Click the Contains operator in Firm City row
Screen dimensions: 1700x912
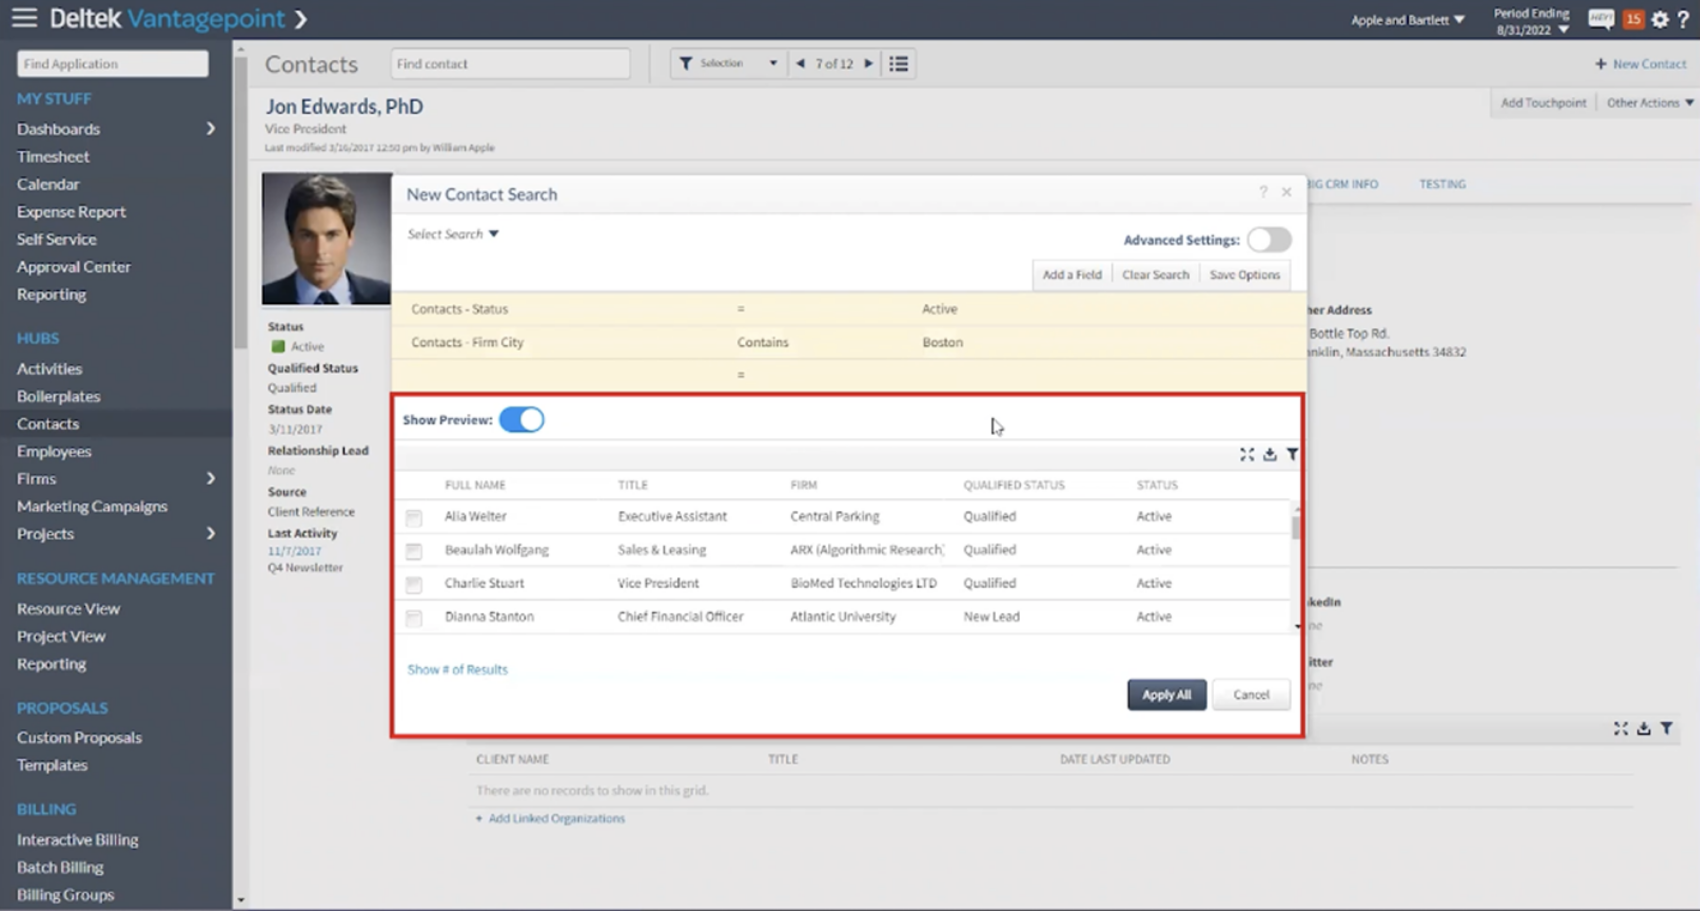tap(763, 342)
